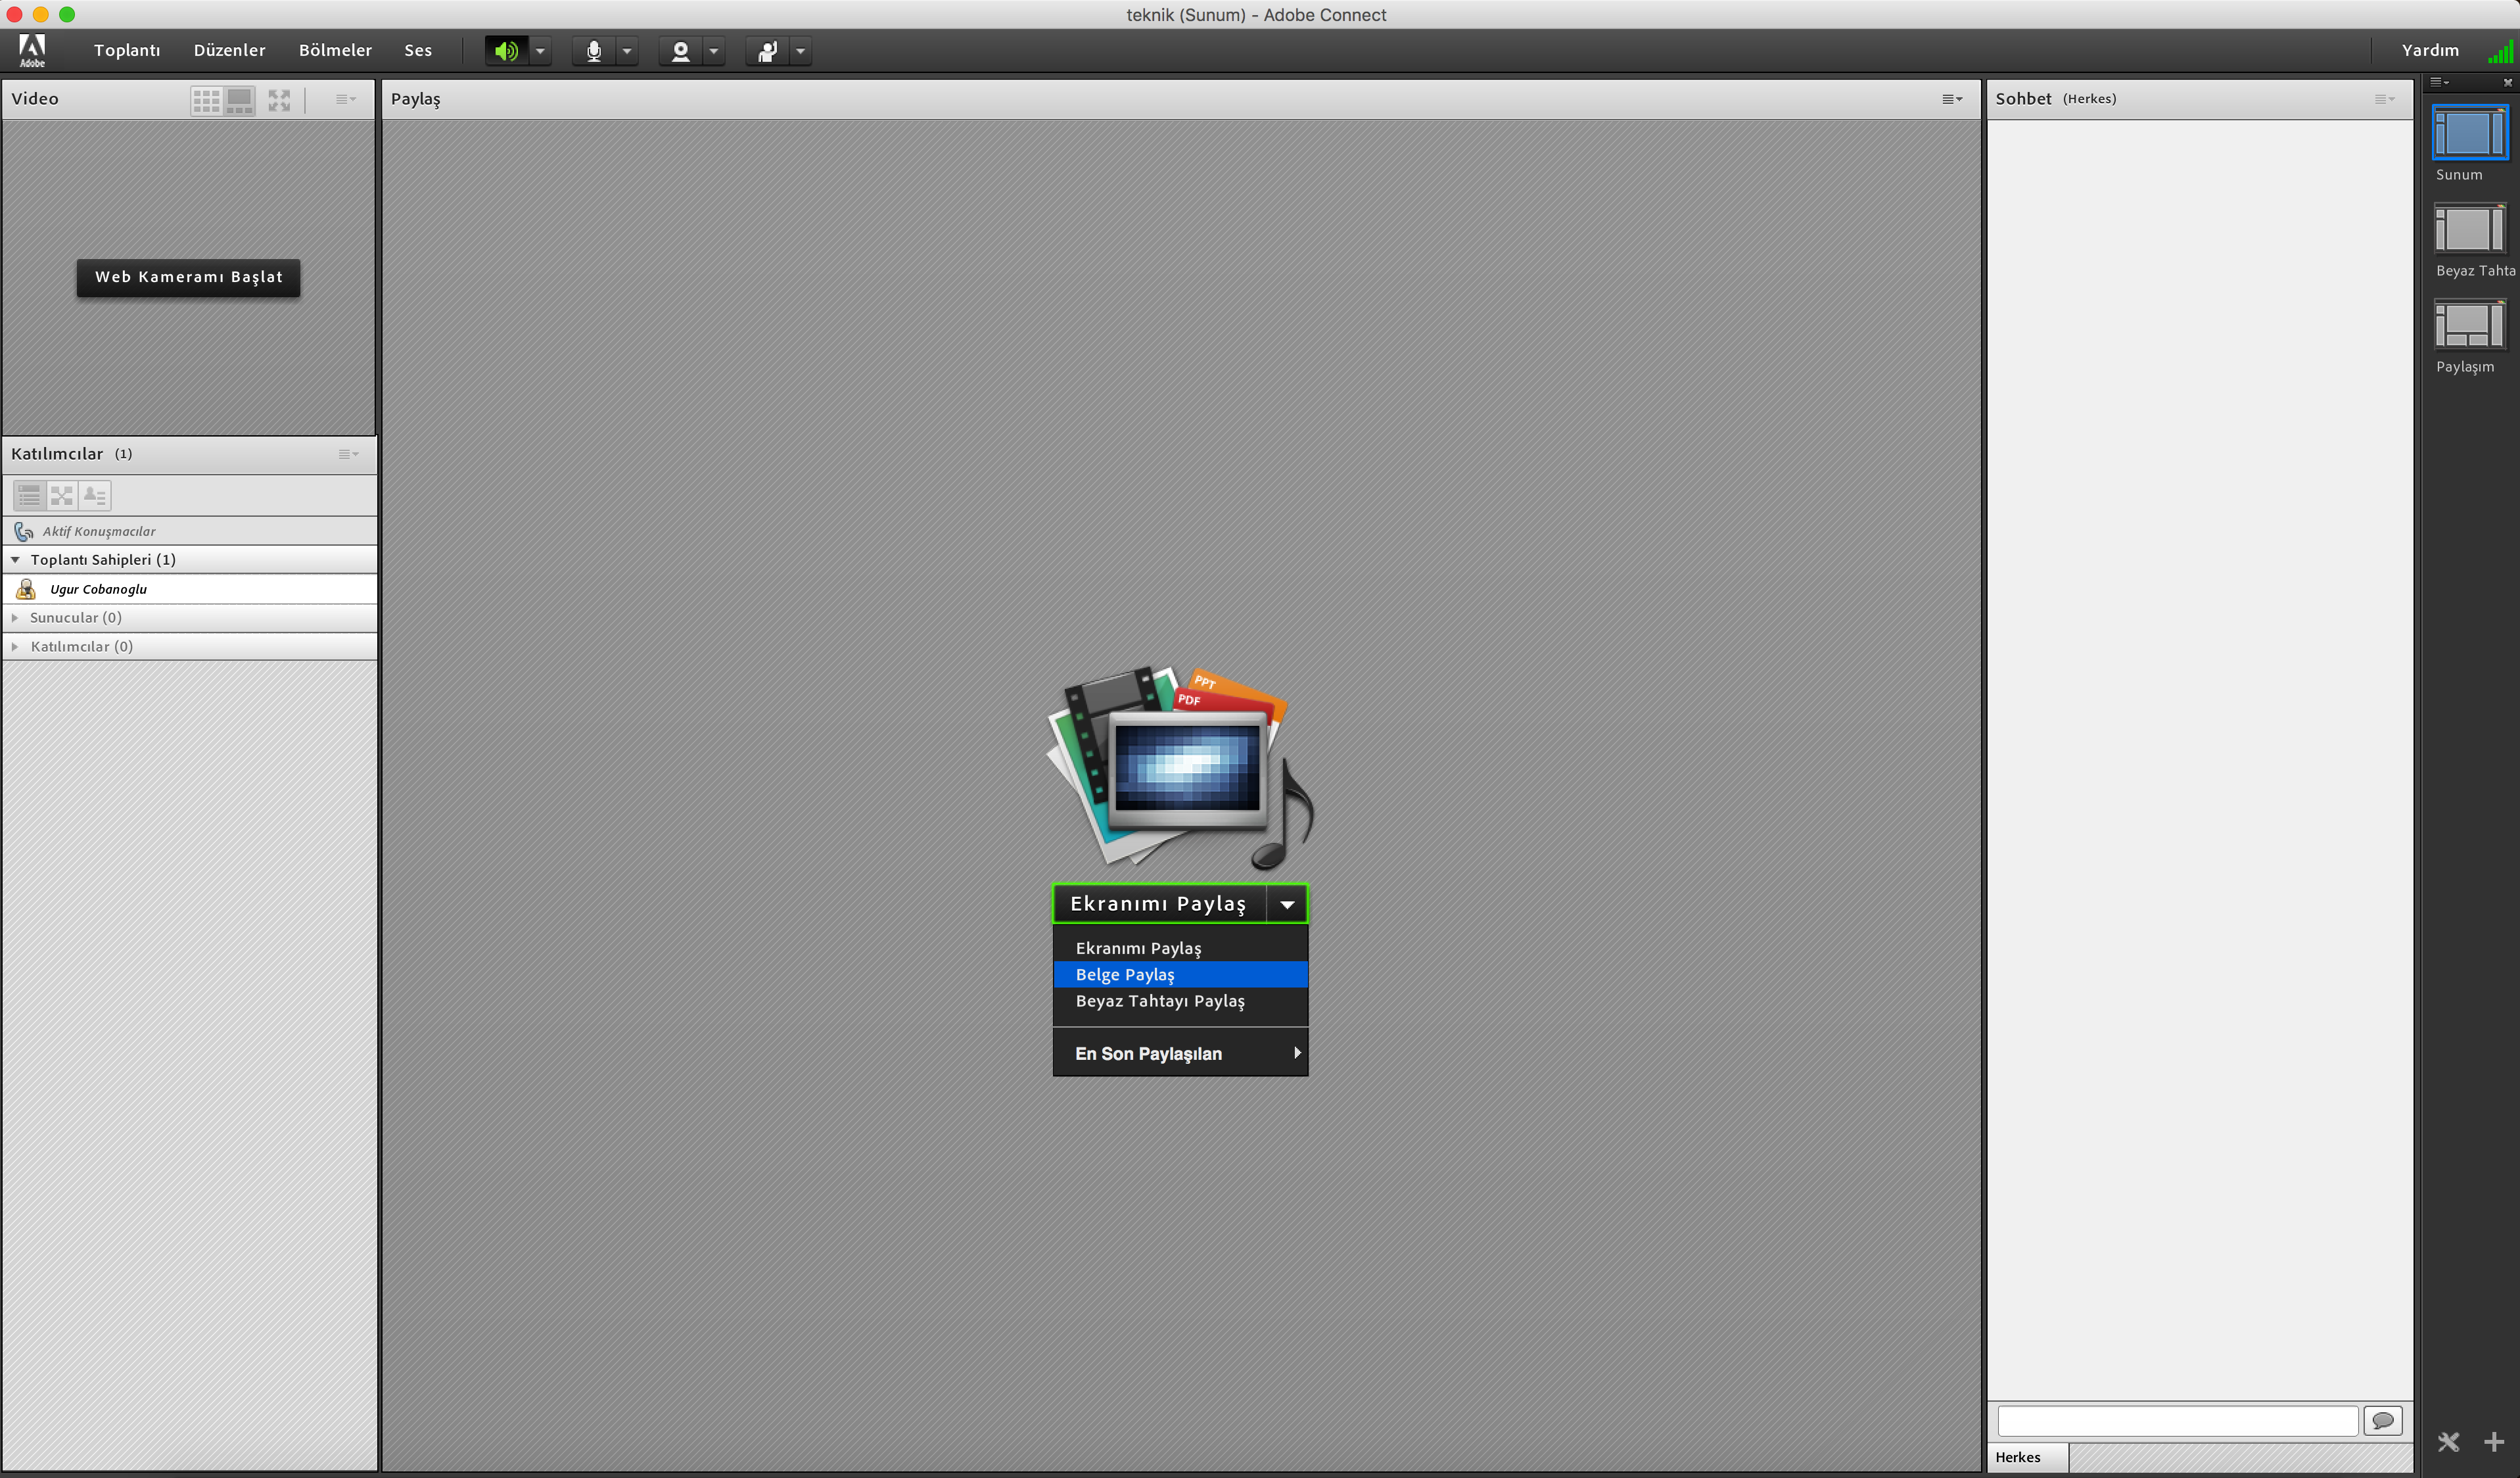Open the speaker options dropdown arrow
The height and width of the screenshot is (1478, 2520).
pyautogui.click(x=540, y=51)
